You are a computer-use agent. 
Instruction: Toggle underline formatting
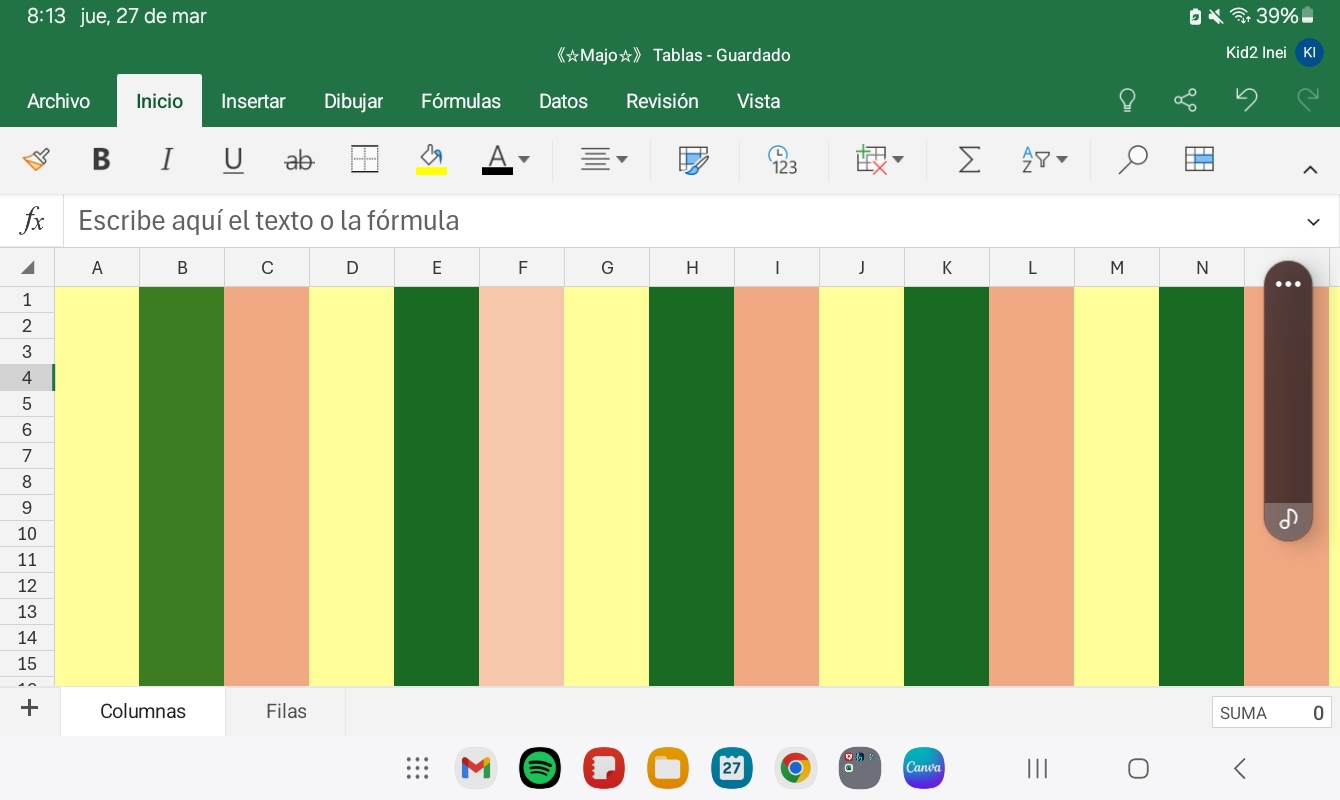233,160
